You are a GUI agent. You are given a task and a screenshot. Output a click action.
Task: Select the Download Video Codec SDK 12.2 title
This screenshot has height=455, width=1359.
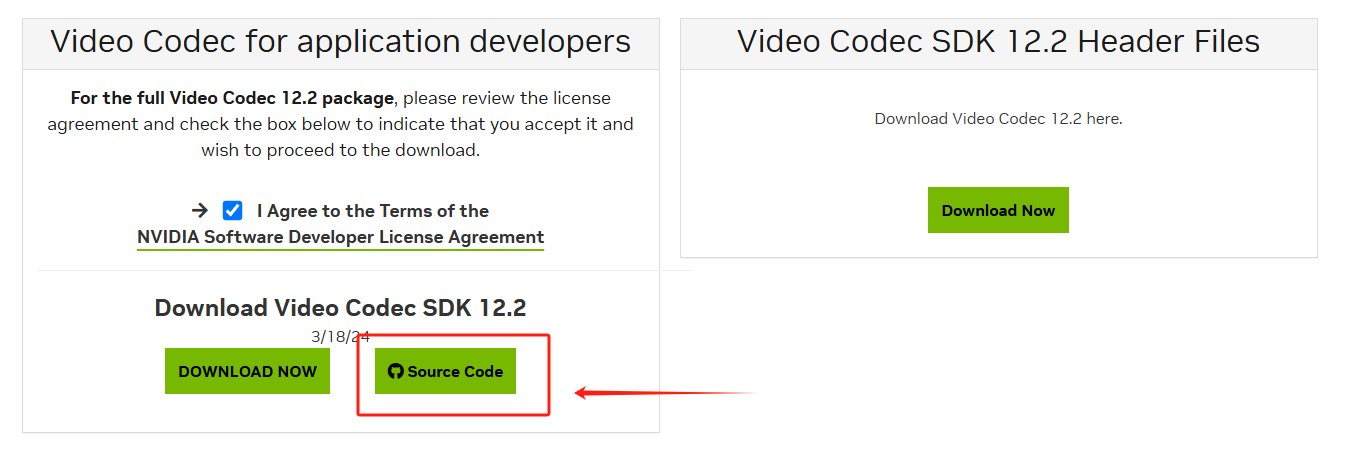pyautogui.click(x=341, y=307)
